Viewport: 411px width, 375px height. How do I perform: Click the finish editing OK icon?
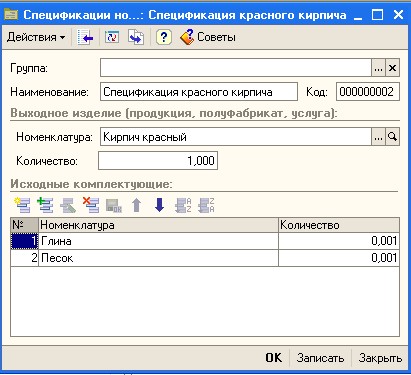click(114, 206)
